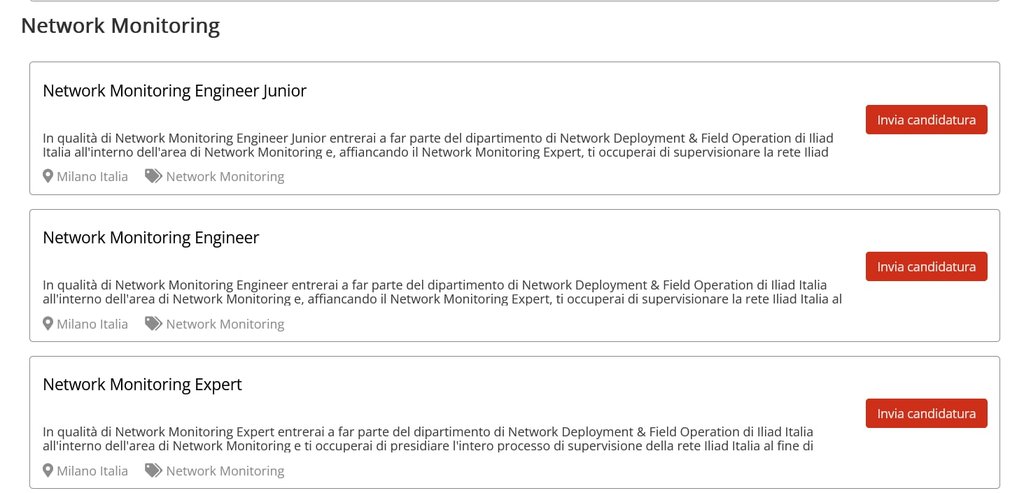Click tag icon in Network Monitoring Engineer card

[153, 323]
